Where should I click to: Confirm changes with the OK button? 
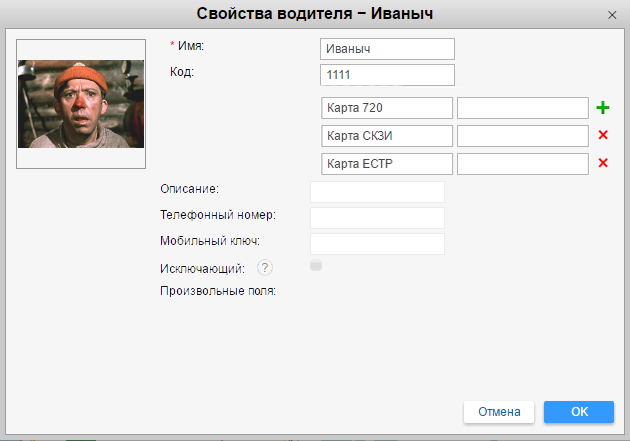click(579, 412)
